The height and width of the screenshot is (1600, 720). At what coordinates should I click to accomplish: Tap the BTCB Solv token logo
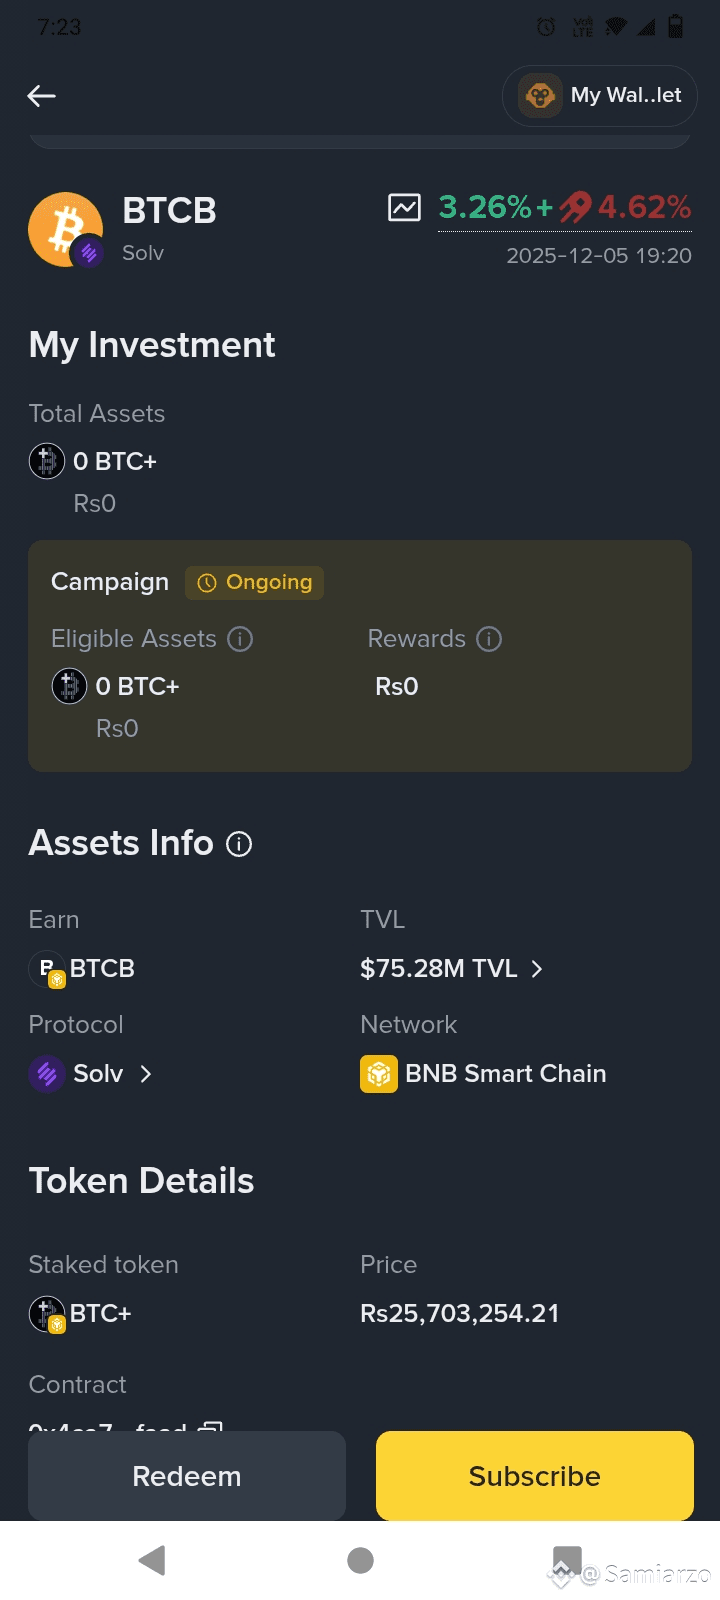[66, 230]
